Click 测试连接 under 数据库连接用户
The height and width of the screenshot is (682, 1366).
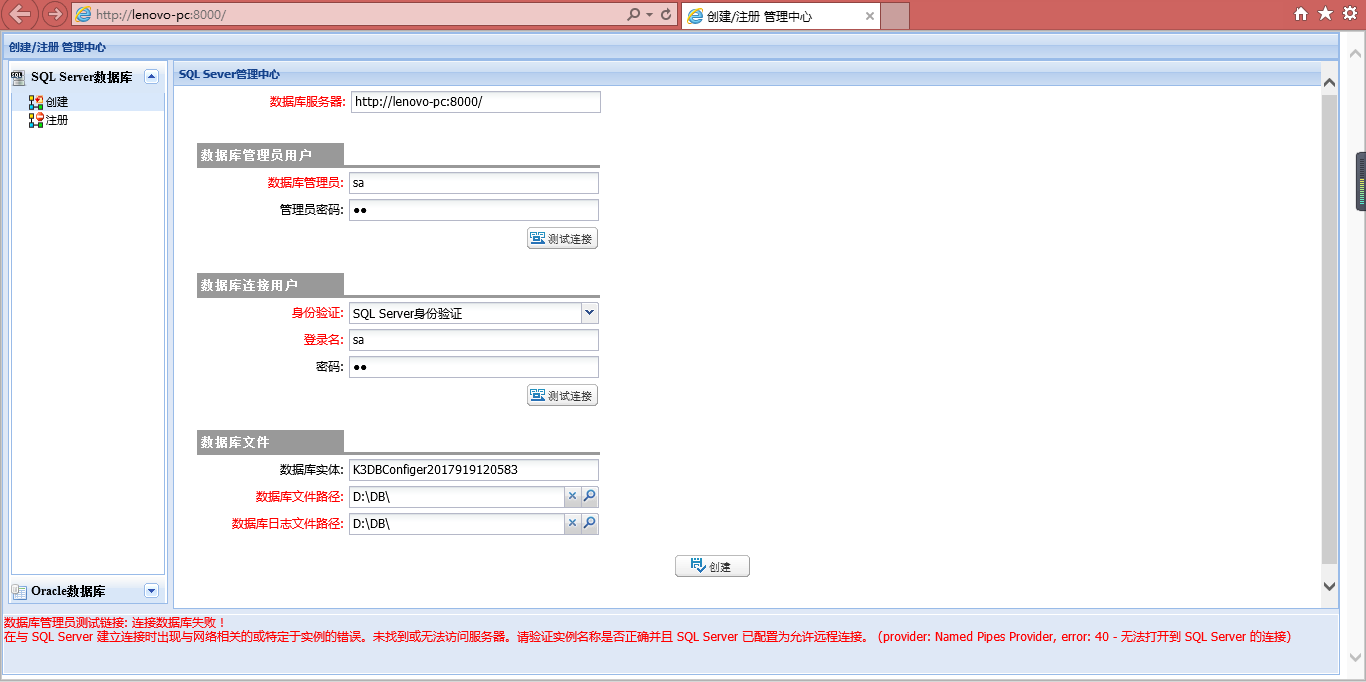pos(562,396)
